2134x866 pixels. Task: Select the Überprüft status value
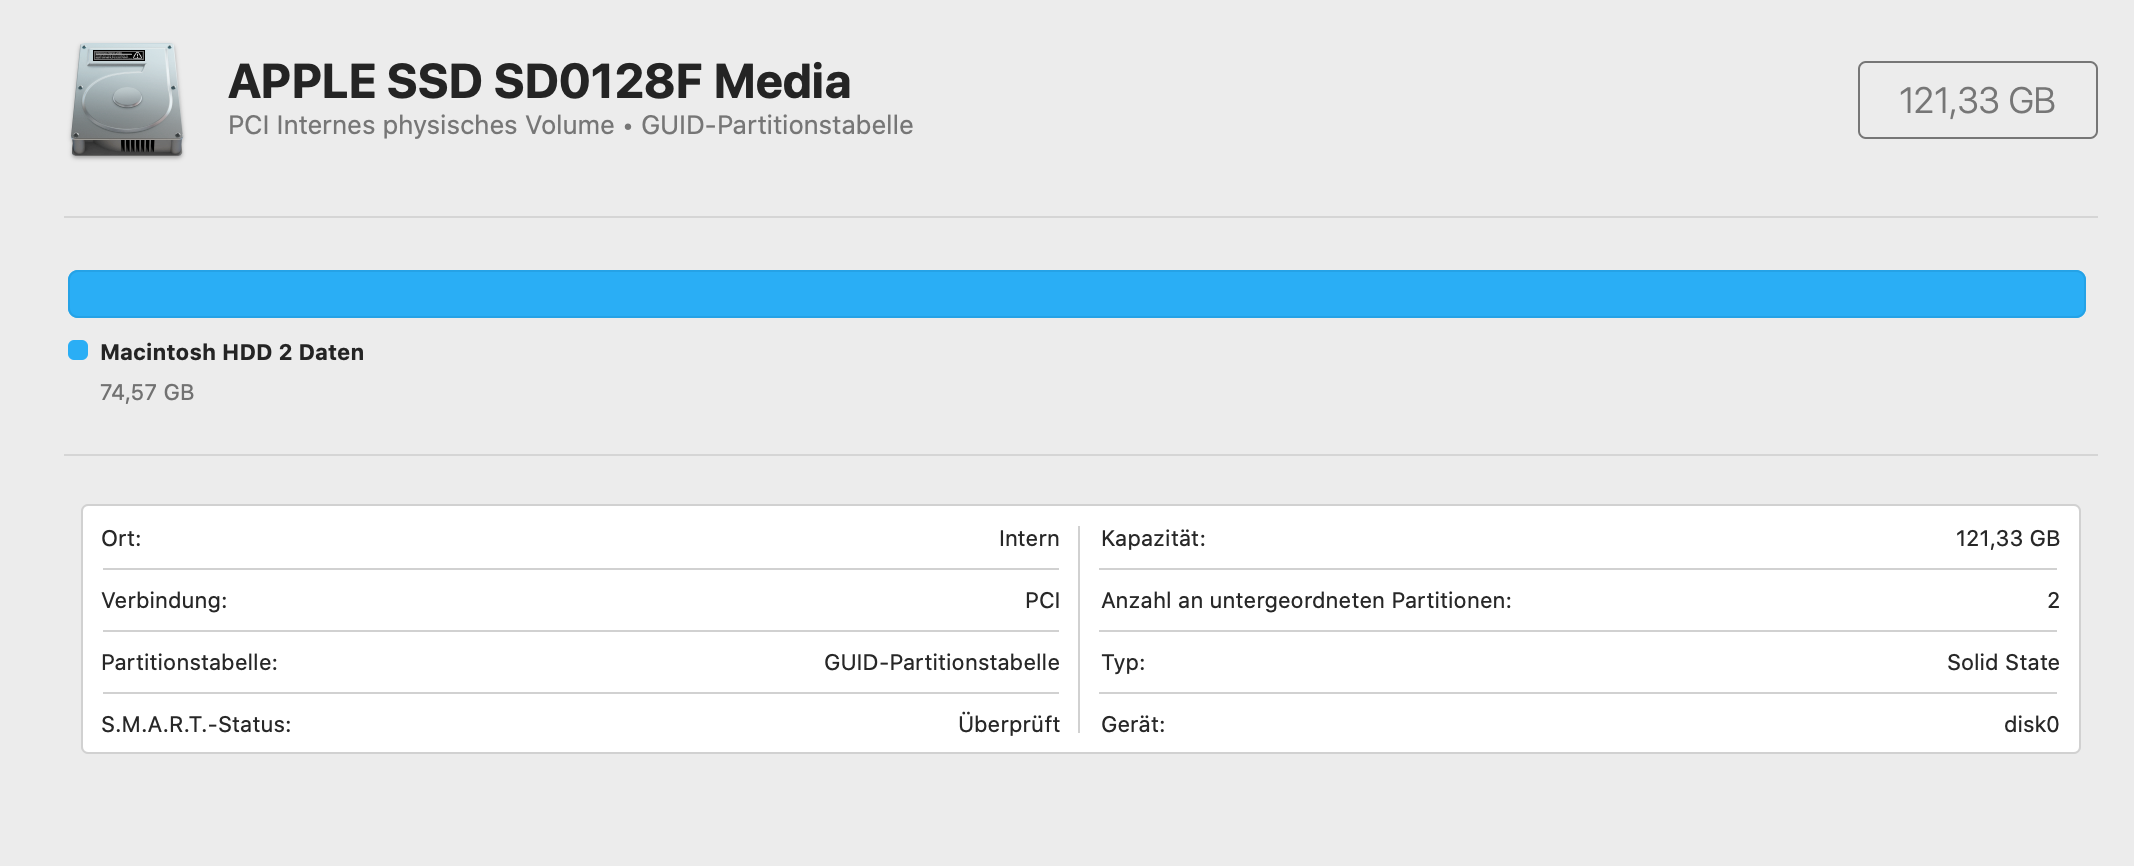coord(1008,724)
